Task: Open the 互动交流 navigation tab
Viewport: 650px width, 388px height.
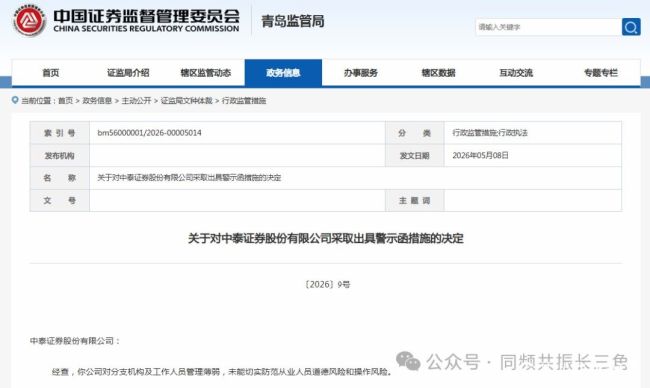Action: click(x=516, y=73)
